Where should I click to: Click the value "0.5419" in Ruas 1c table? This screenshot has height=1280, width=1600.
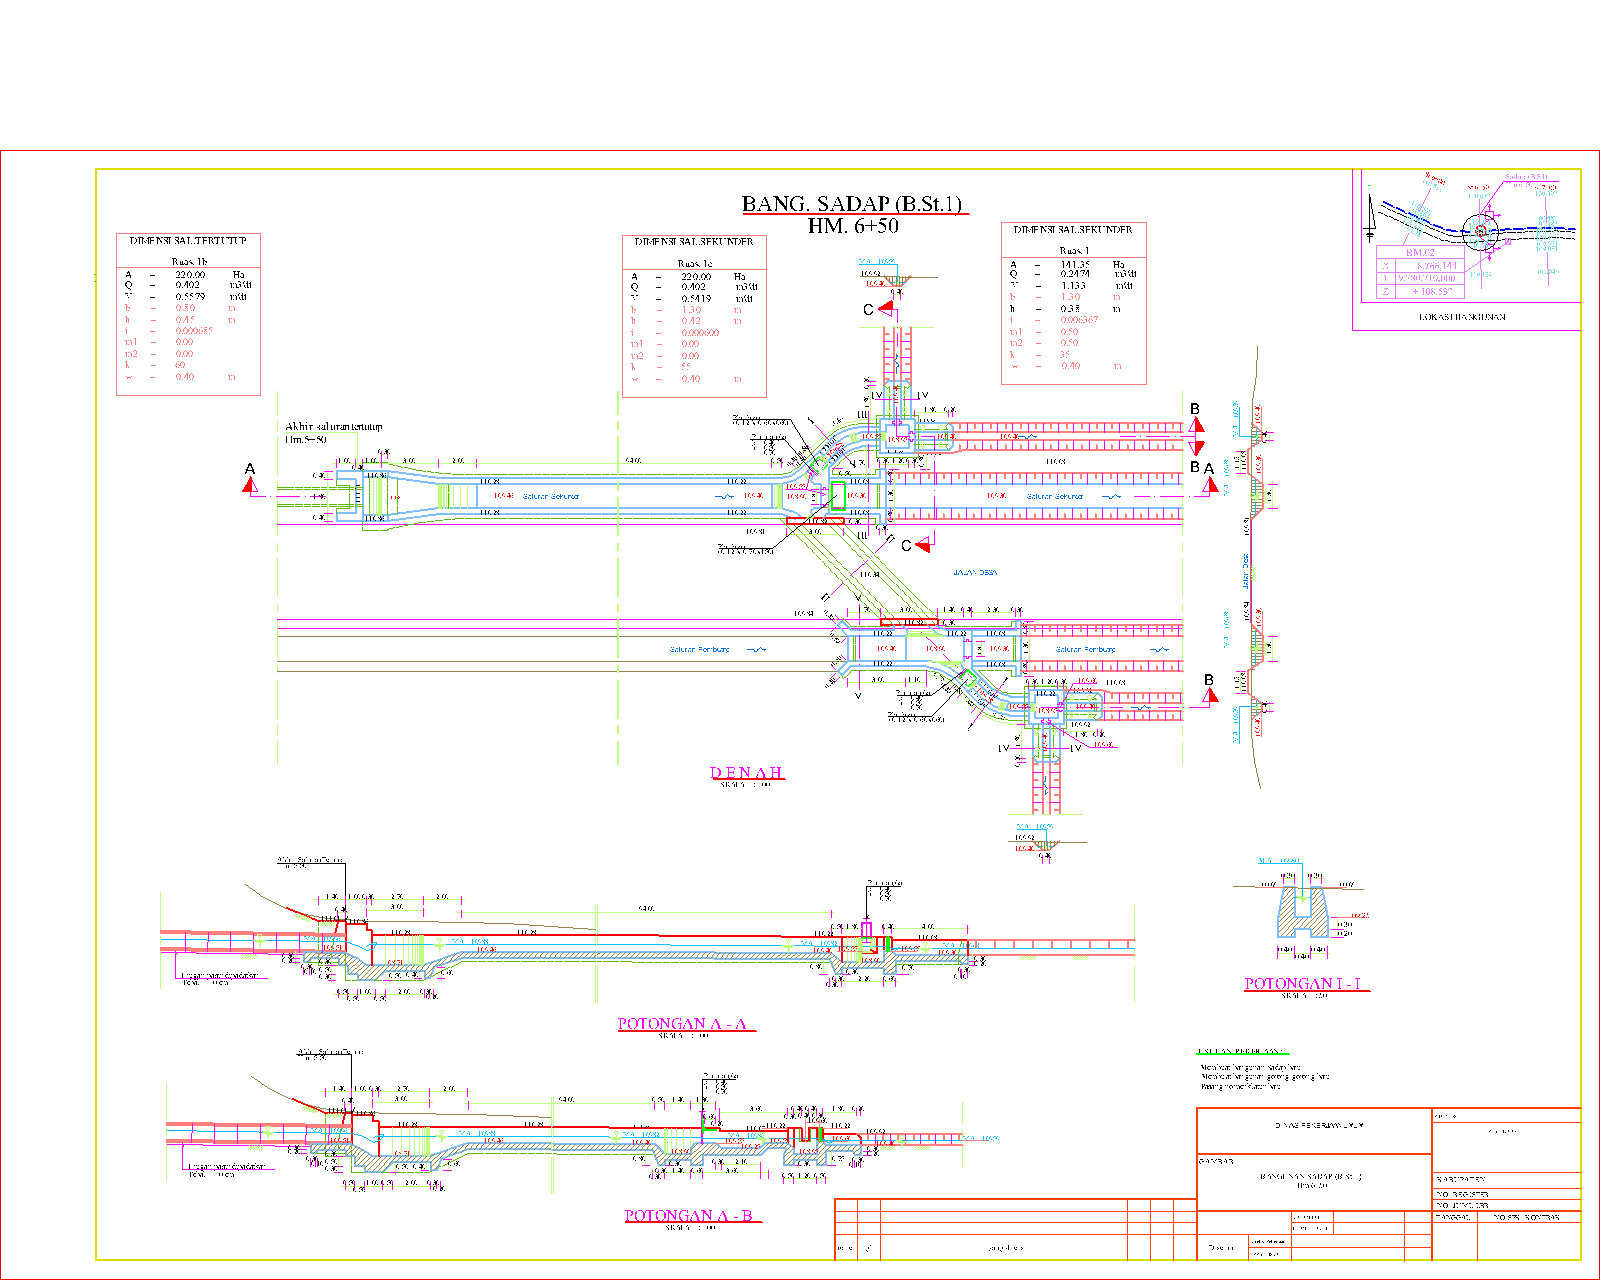(696, 299)
